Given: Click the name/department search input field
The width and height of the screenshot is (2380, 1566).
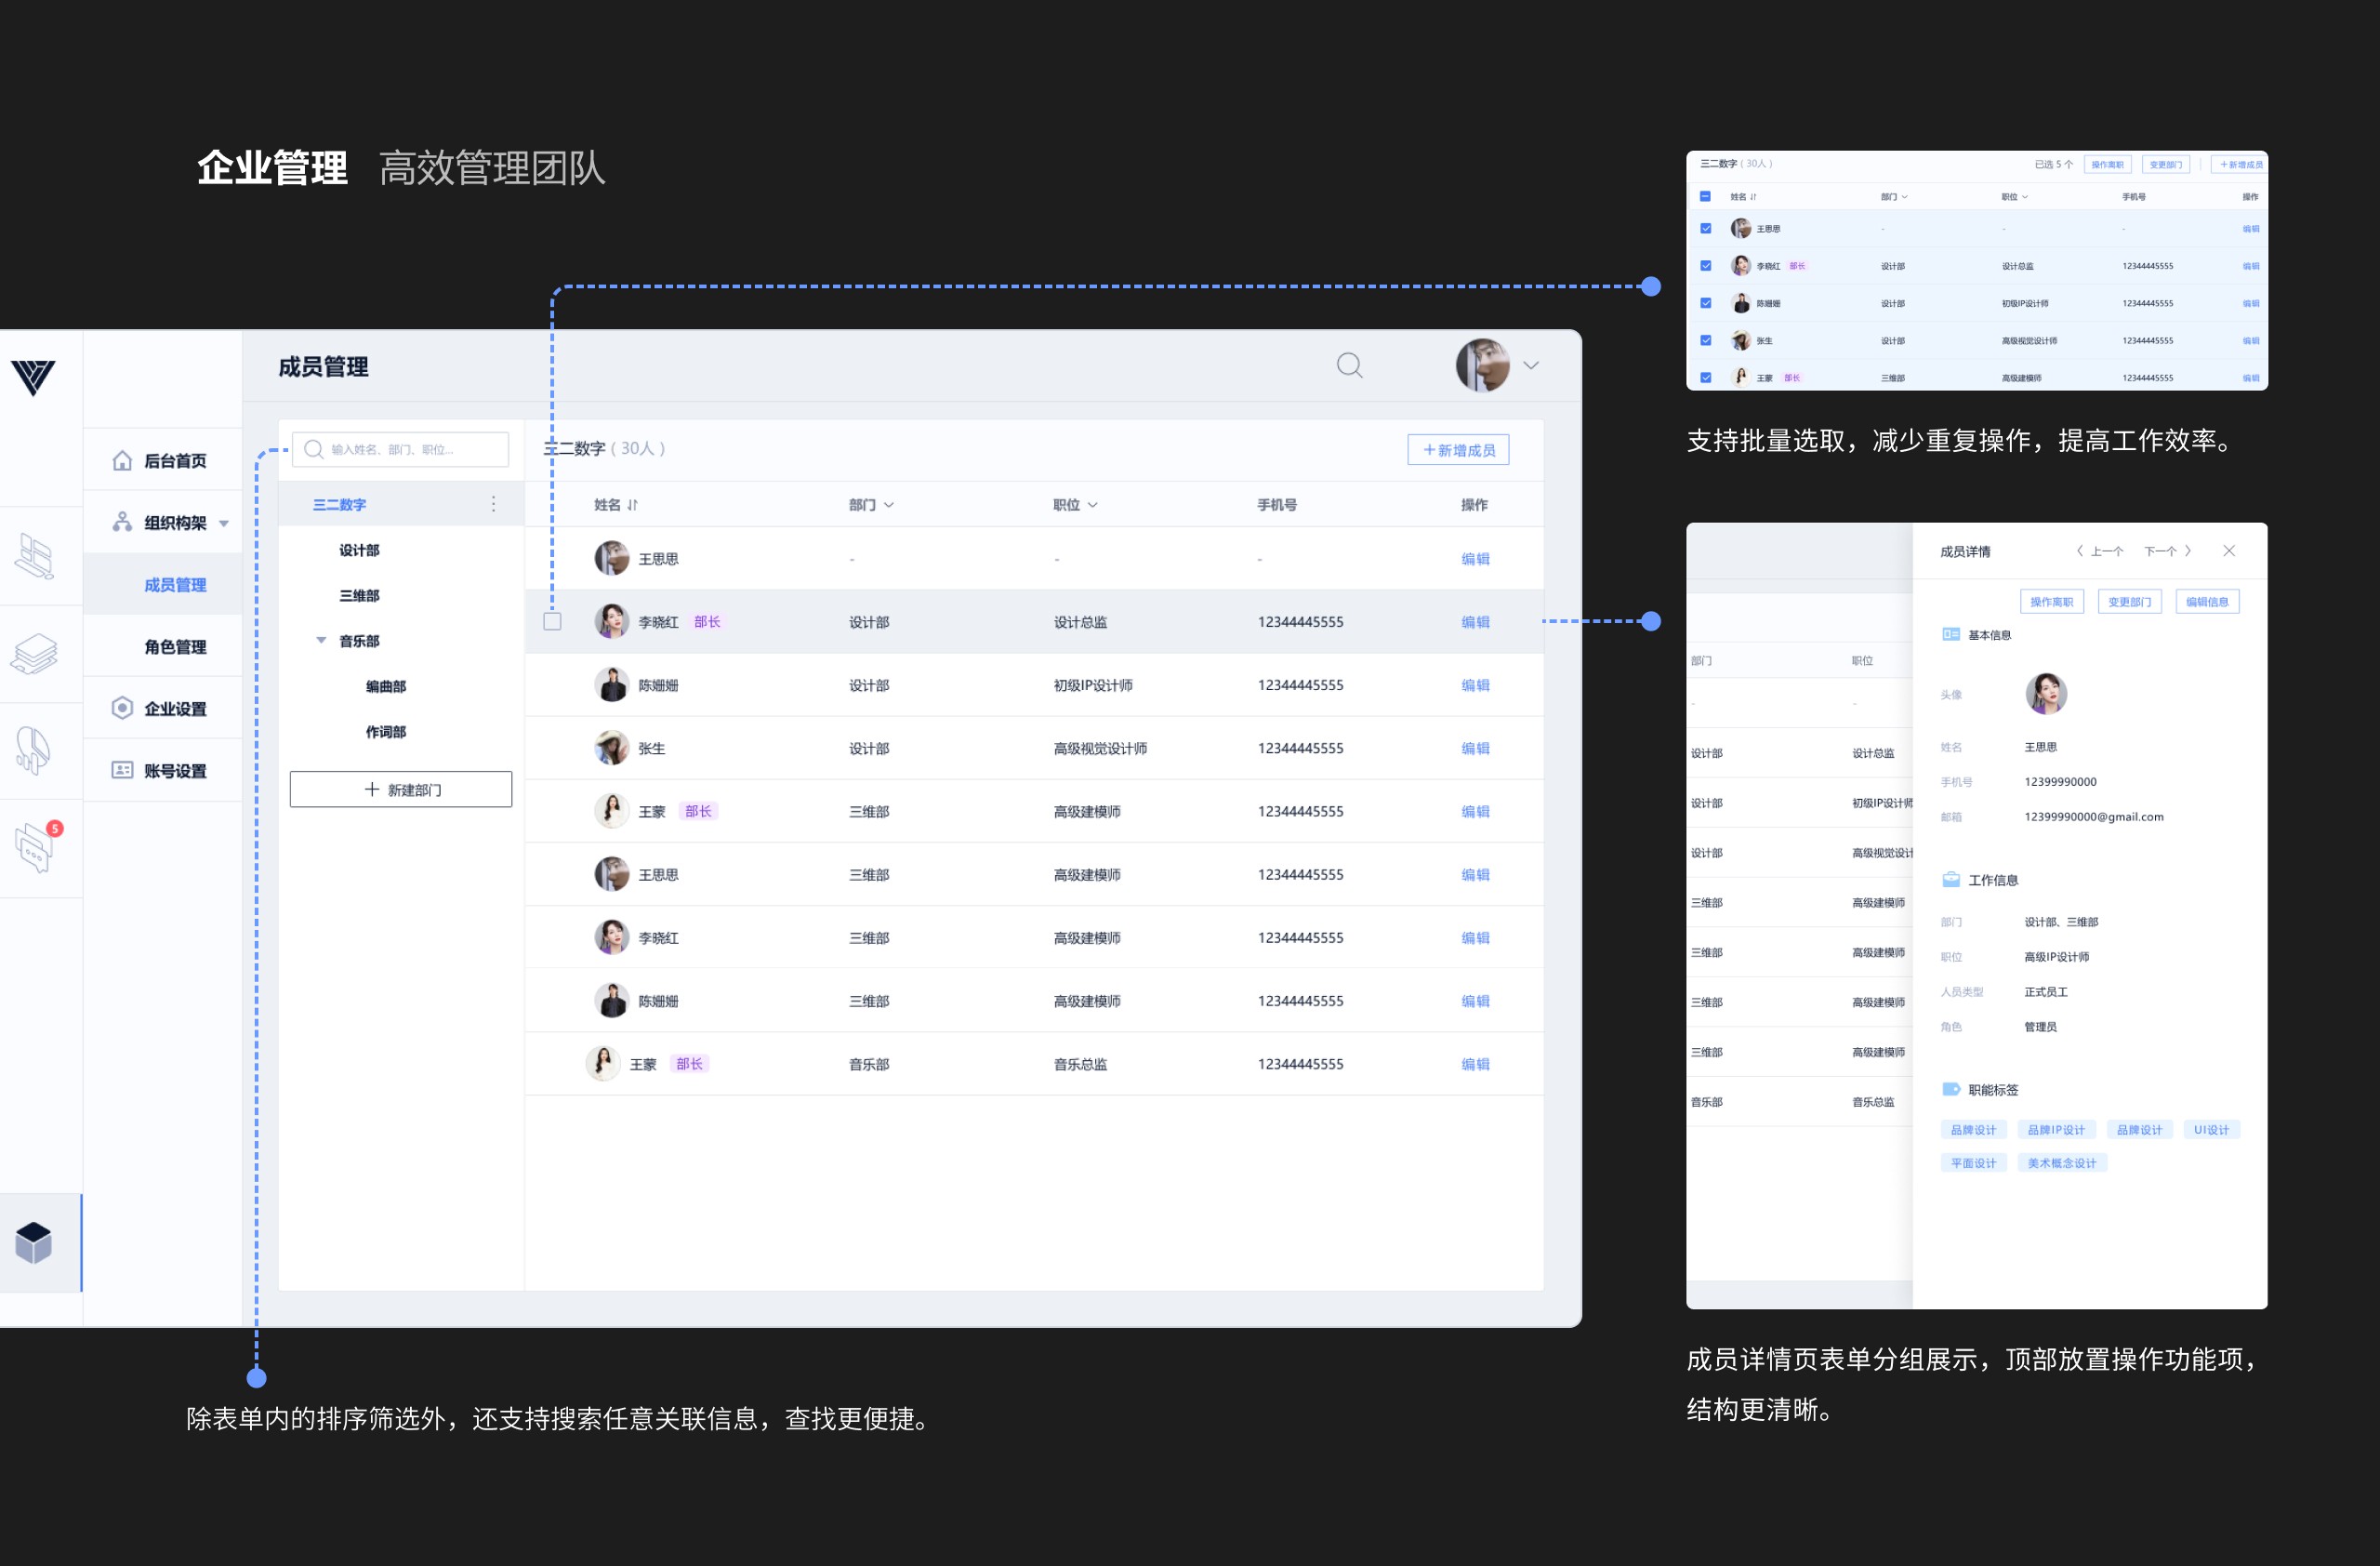Looking at the screenshot, I should [410, 449].
